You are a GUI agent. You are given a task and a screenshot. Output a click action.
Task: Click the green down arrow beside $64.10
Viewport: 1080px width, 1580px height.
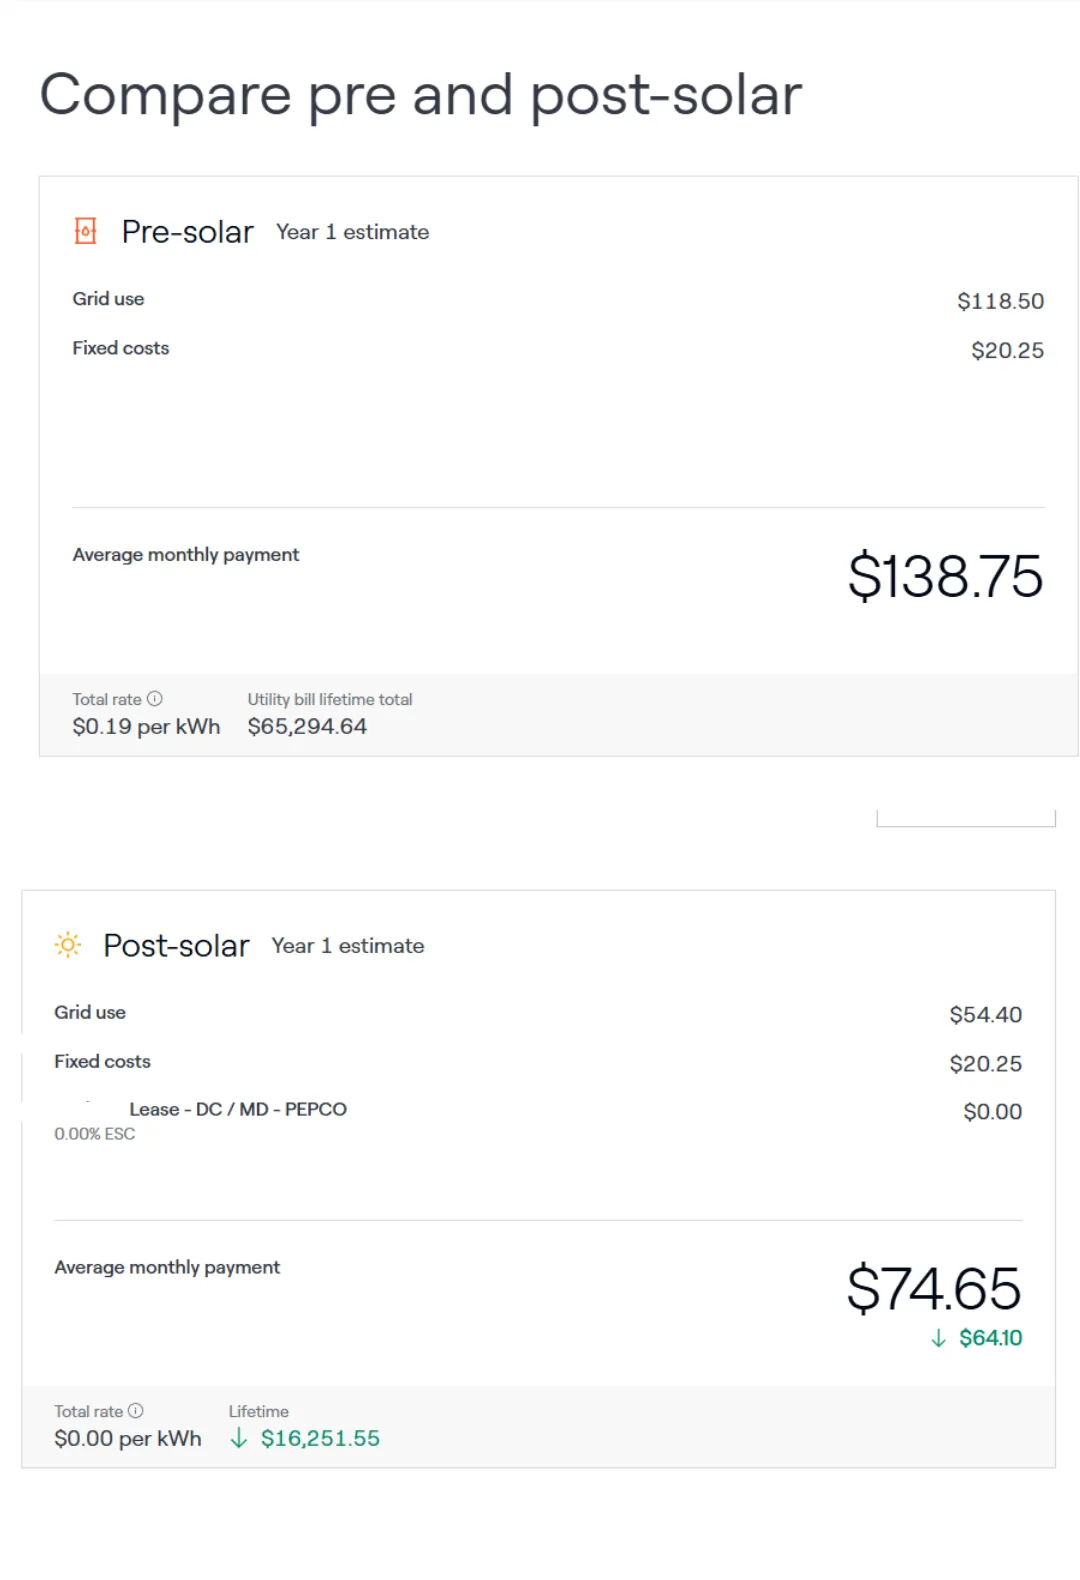pos(938,1338)
